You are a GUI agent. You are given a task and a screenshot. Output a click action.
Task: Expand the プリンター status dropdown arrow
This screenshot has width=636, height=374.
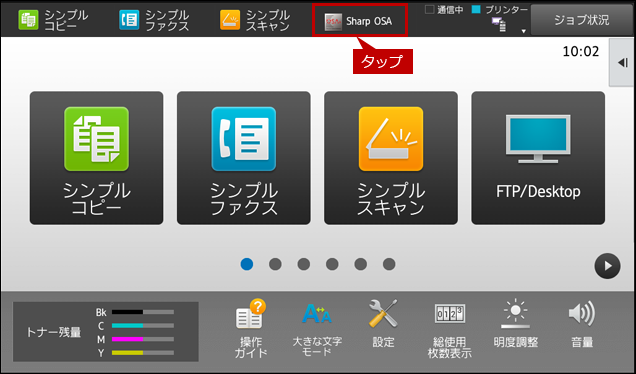click(524, 31)
